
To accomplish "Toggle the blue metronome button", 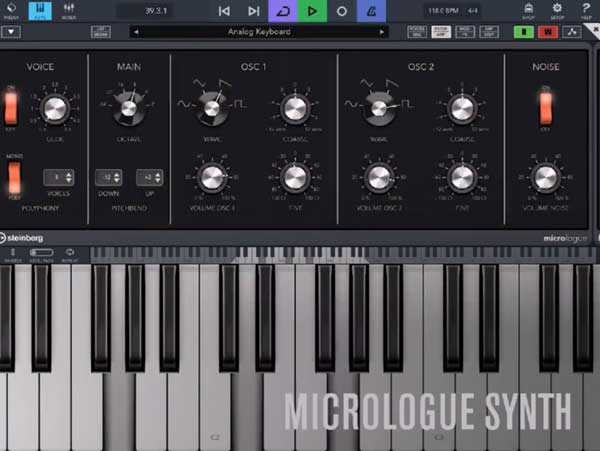I will point(371,11).
